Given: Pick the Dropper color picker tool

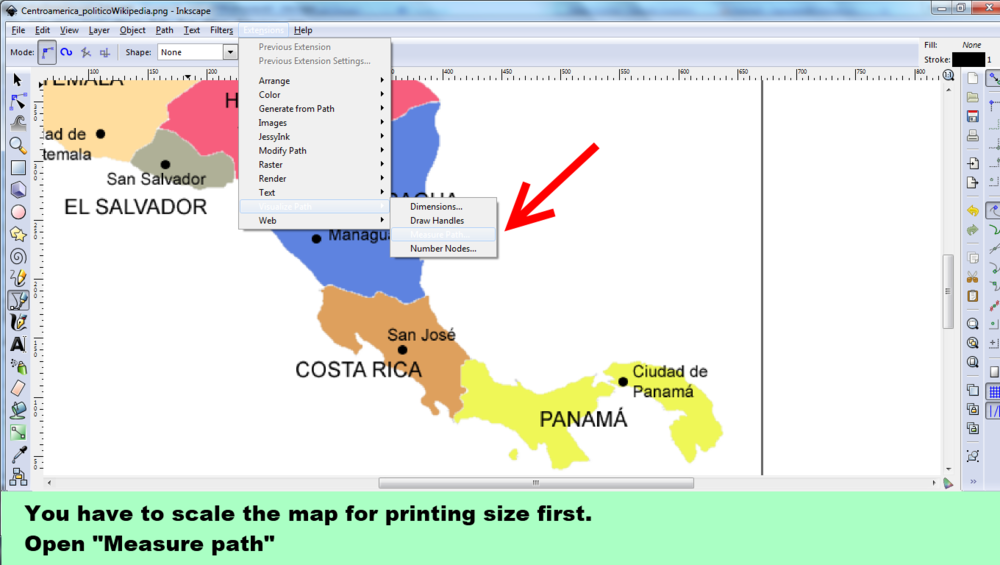Looking at the screenshot, I should [17, 454].
